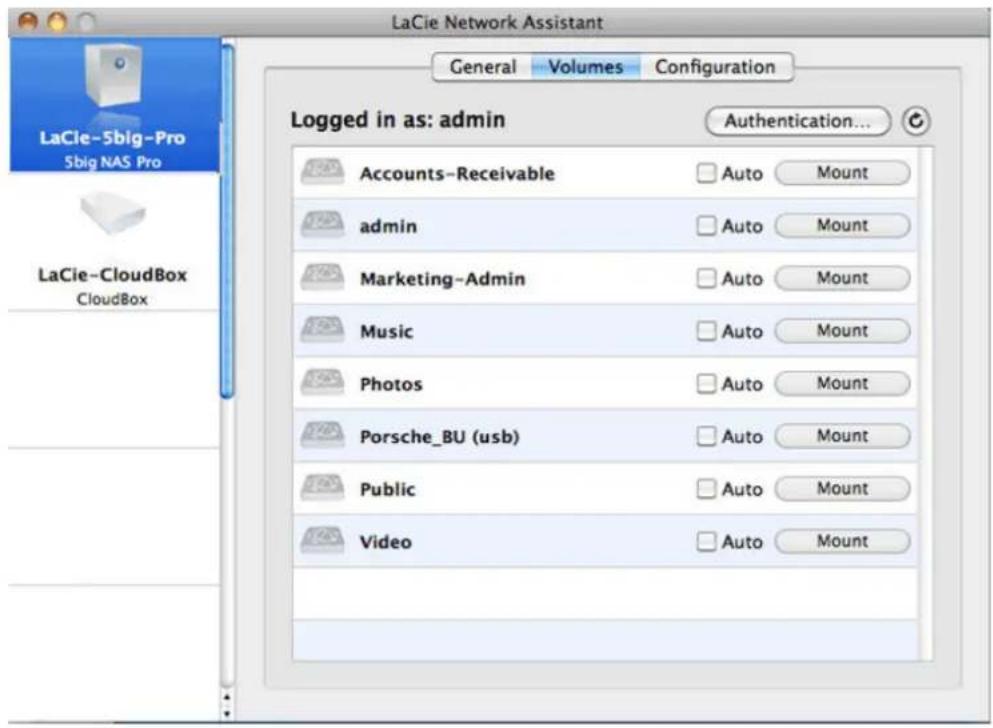Switch to the General tab
This screenshot has height=728, width=993.
(x=483, y=66)
